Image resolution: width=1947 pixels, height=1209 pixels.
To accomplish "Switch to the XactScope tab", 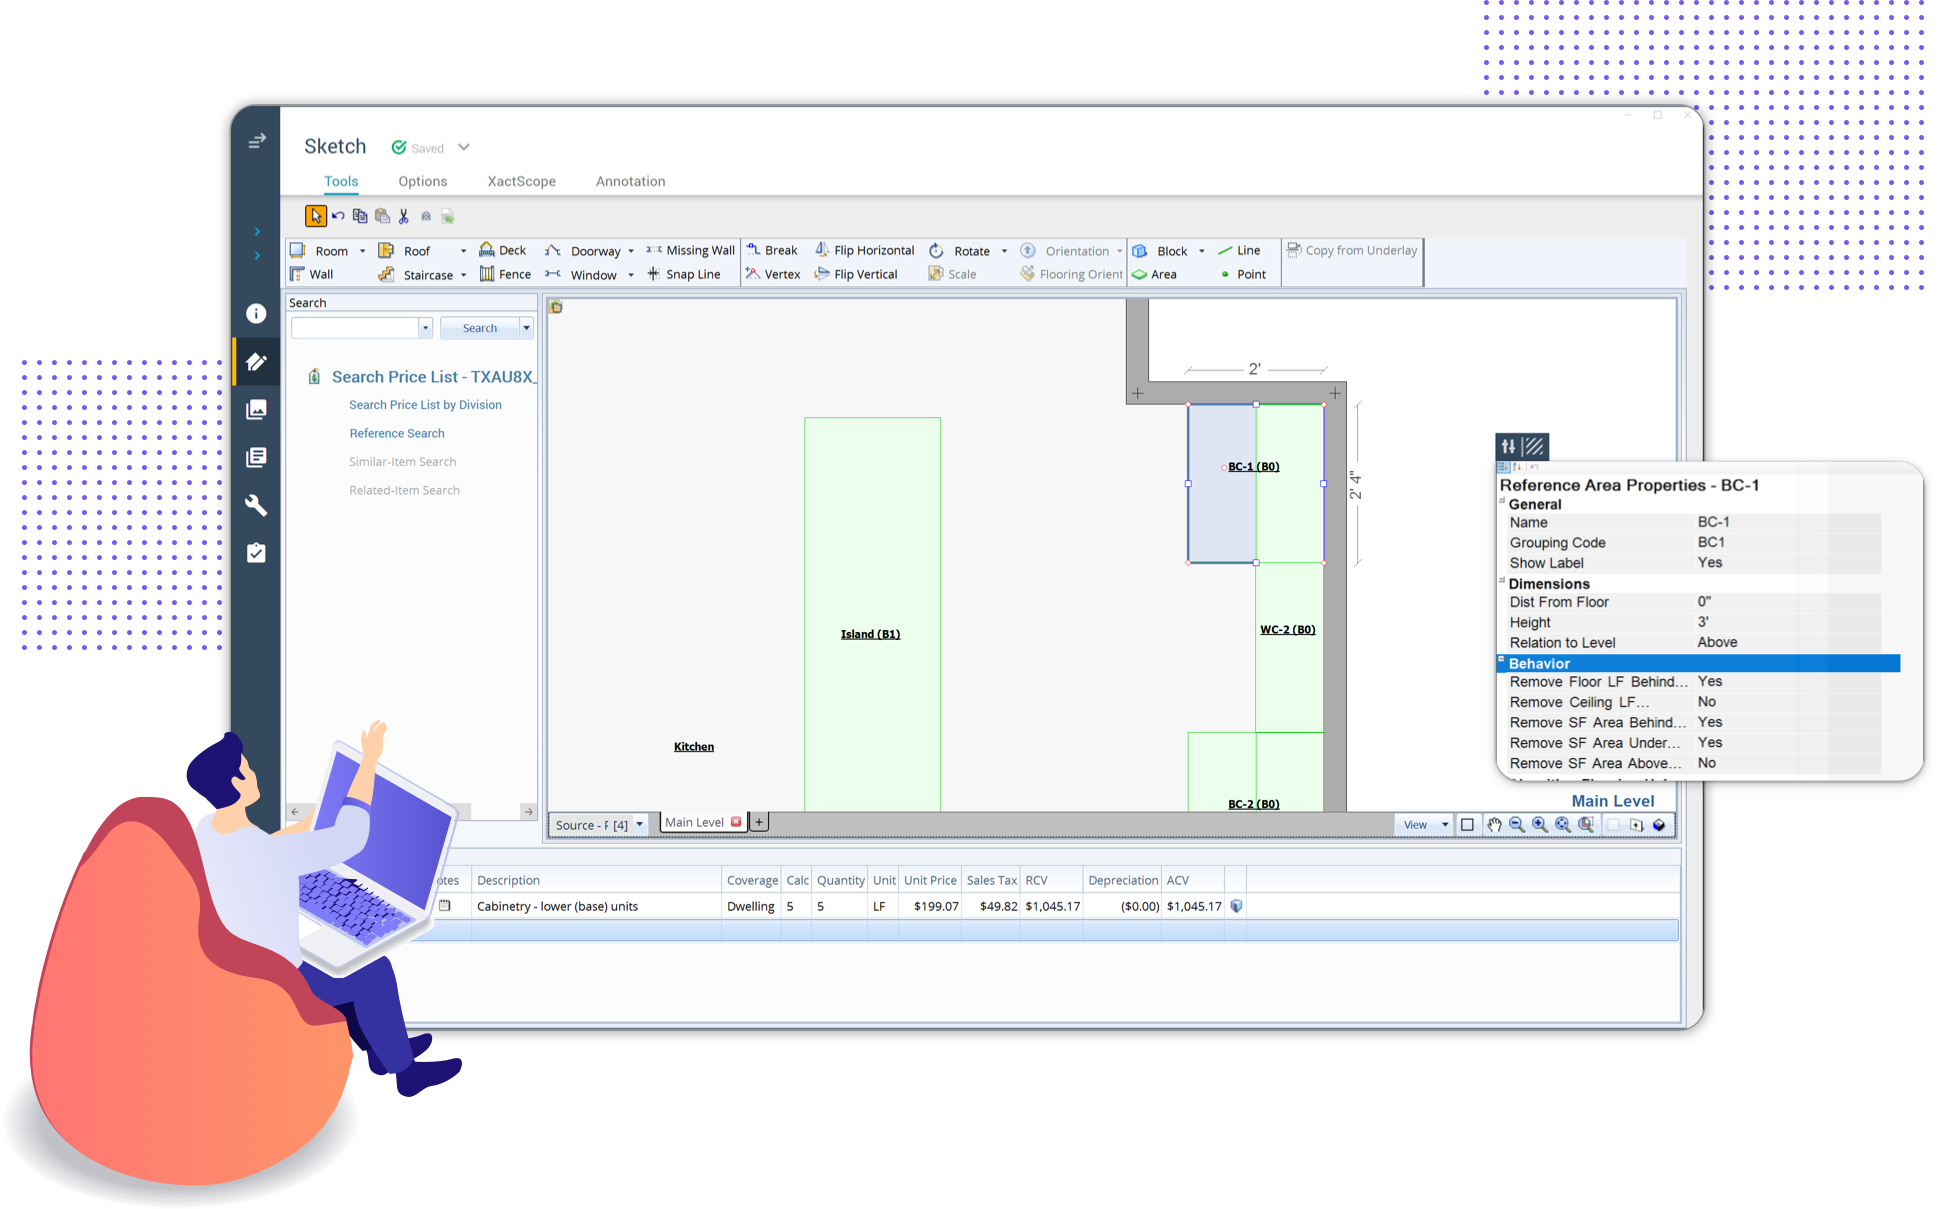I will pos(521,181).
